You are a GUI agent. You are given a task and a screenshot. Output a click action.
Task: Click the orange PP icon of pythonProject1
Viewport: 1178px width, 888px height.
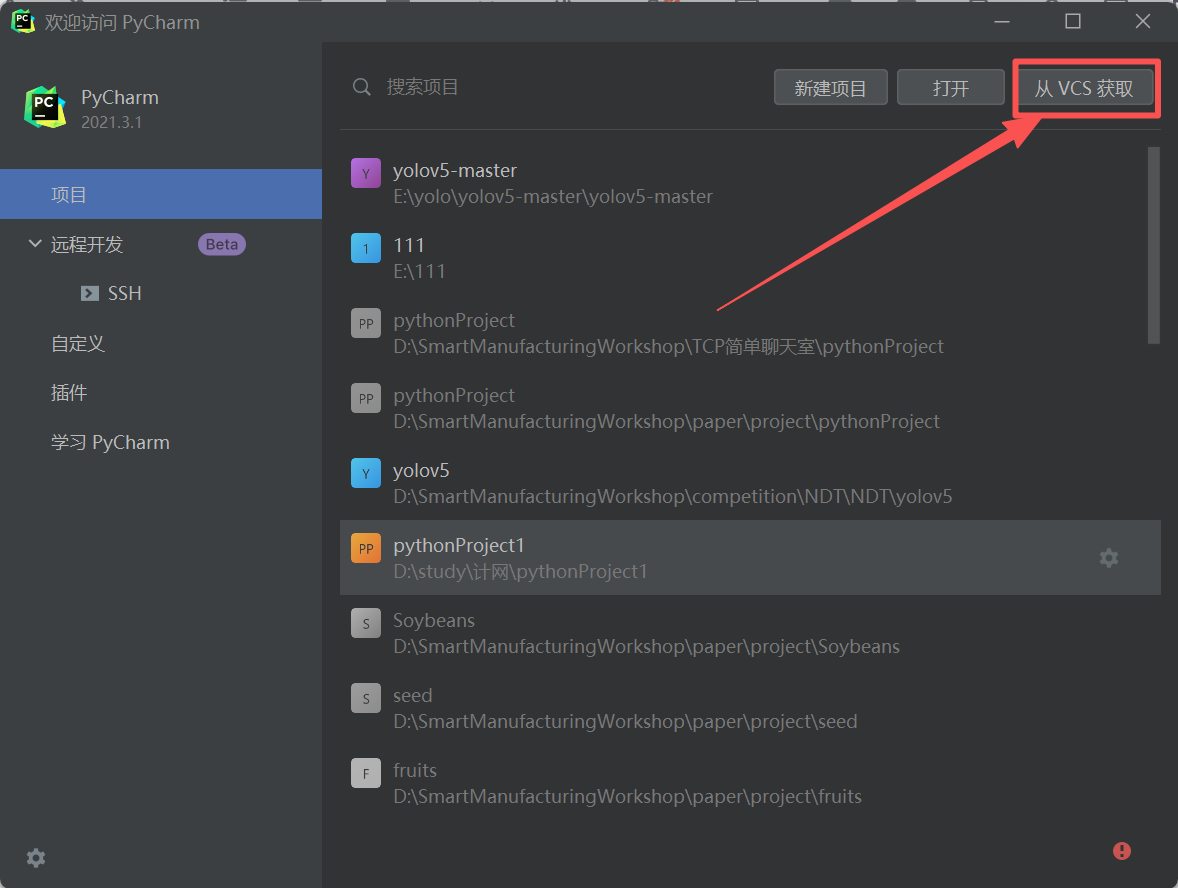(366, 548)
